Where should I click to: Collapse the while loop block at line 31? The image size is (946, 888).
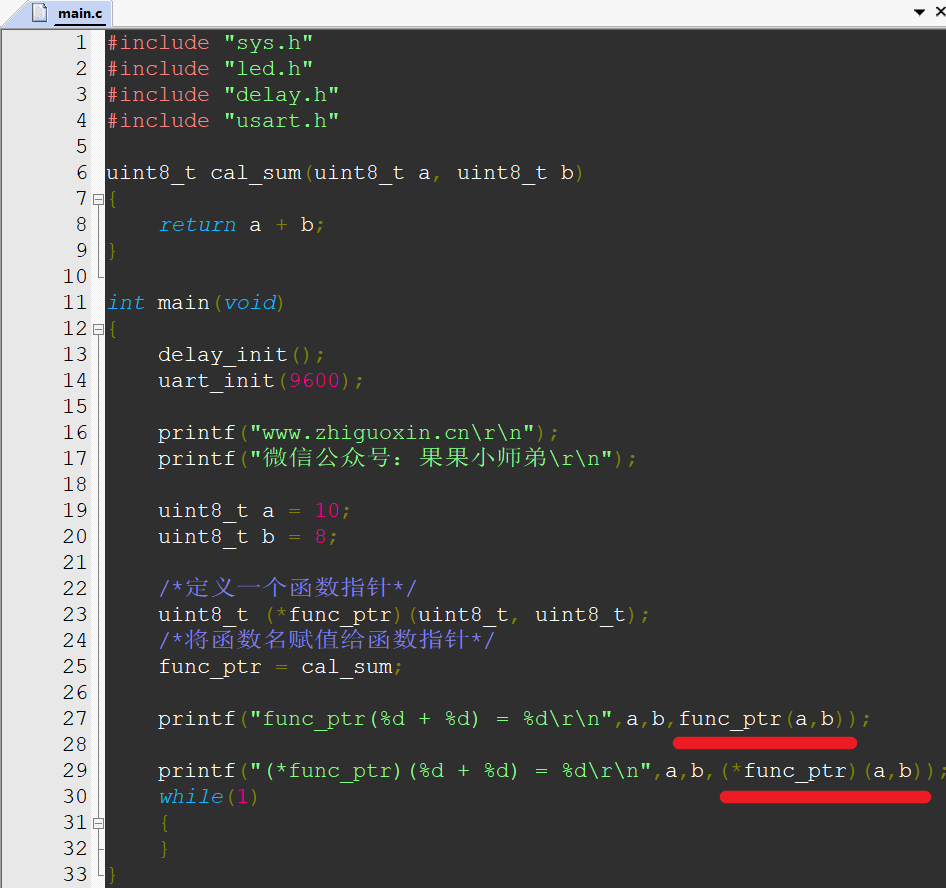(x=98, y=823)
